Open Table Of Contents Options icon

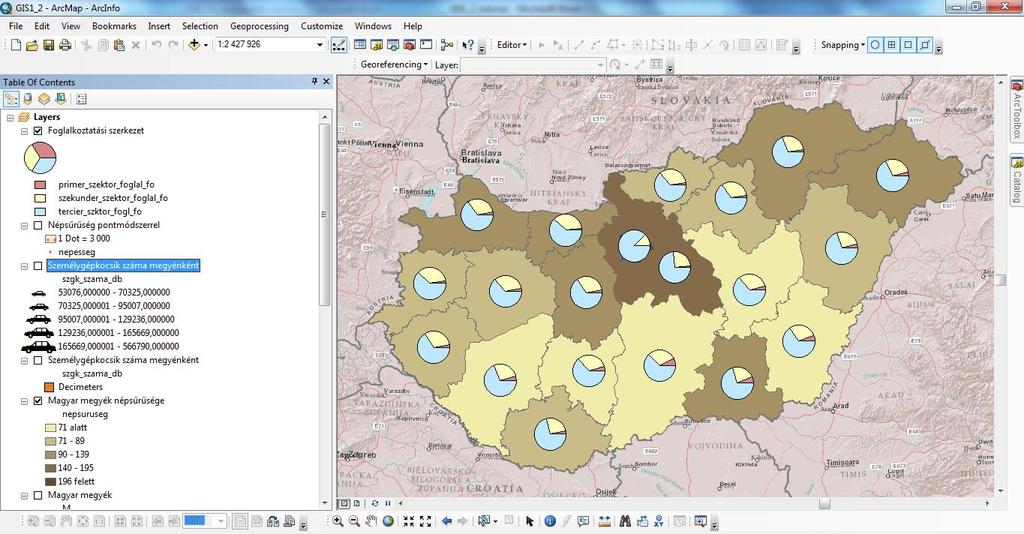pyautogui.click(x=82, y=99)
